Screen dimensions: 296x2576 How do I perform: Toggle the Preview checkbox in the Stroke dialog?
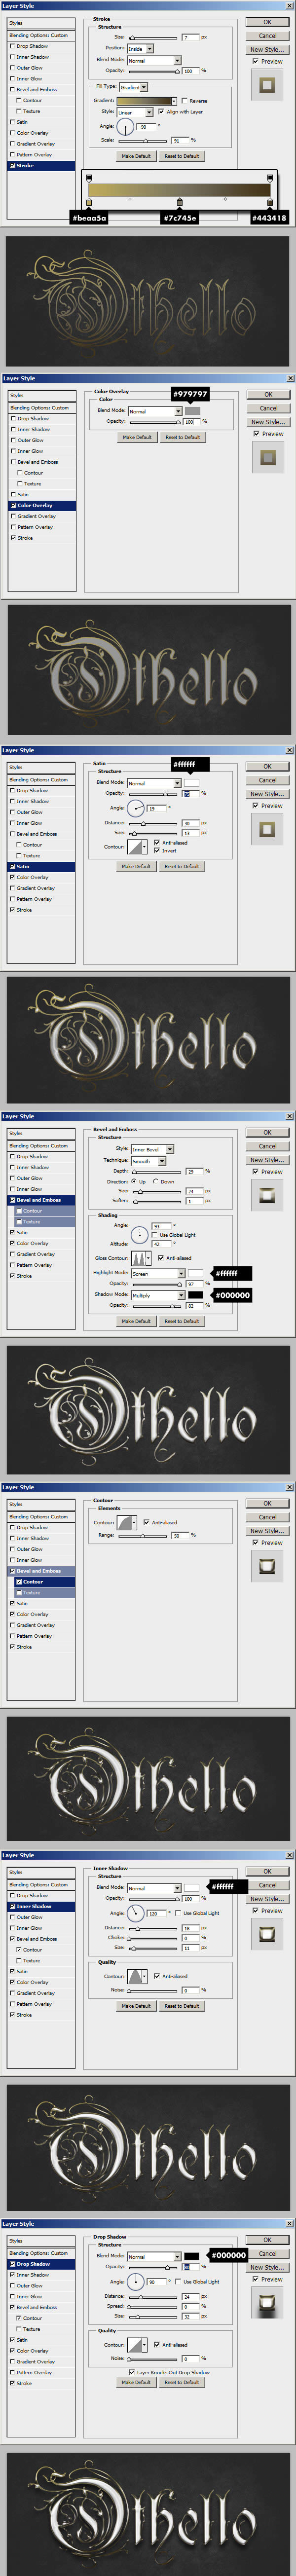(x=255, y=62)
